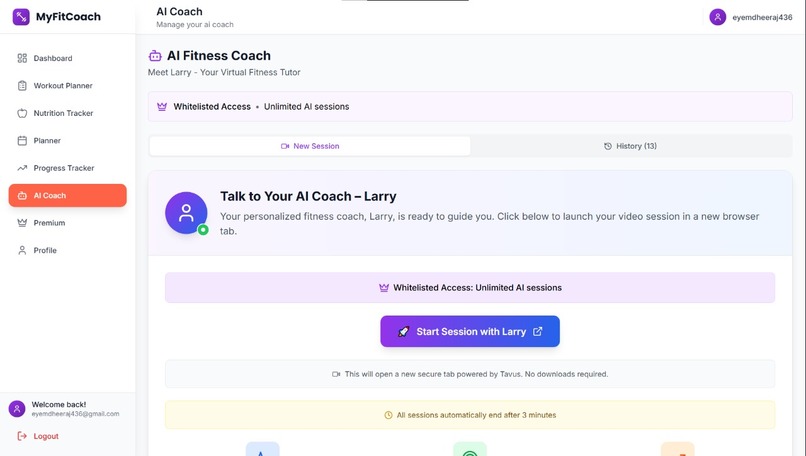Click the external link icon on Start Session button
Screen dimensions: 806x456
click(x=537, y=332)
